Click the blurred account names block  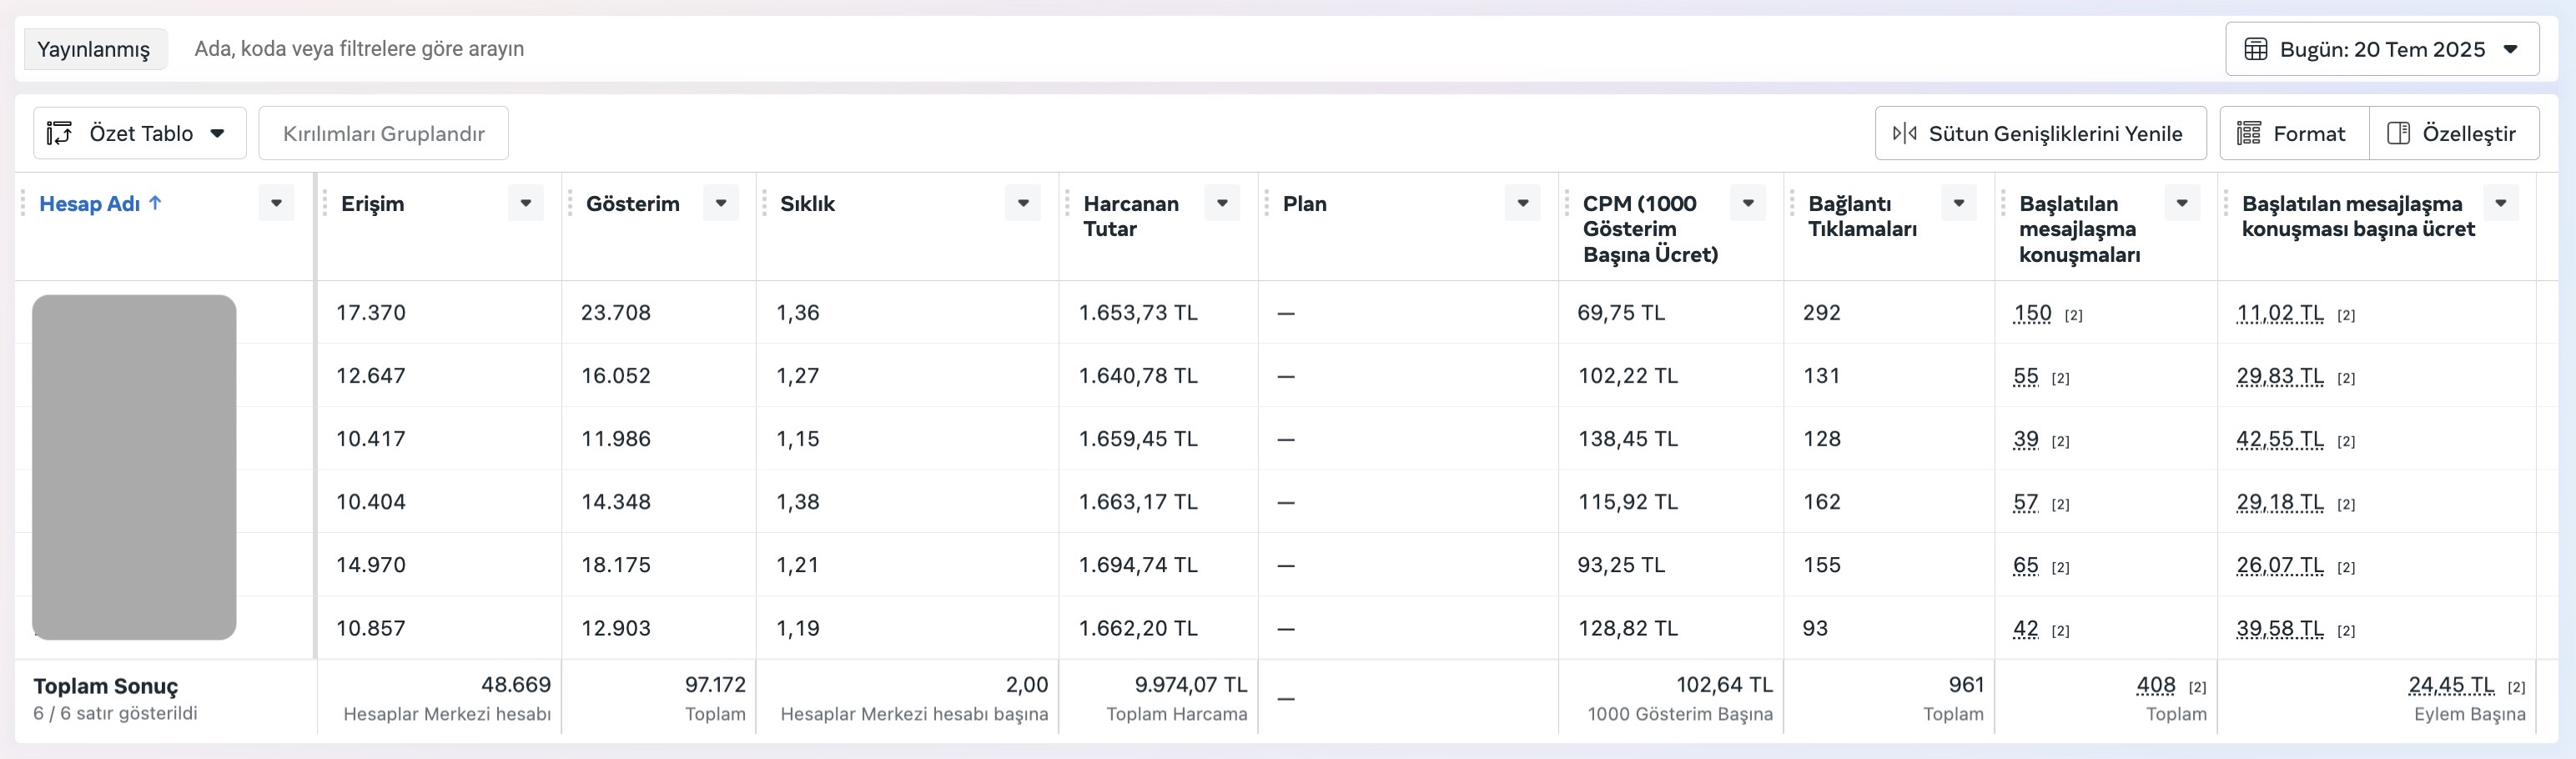[134, 467]
